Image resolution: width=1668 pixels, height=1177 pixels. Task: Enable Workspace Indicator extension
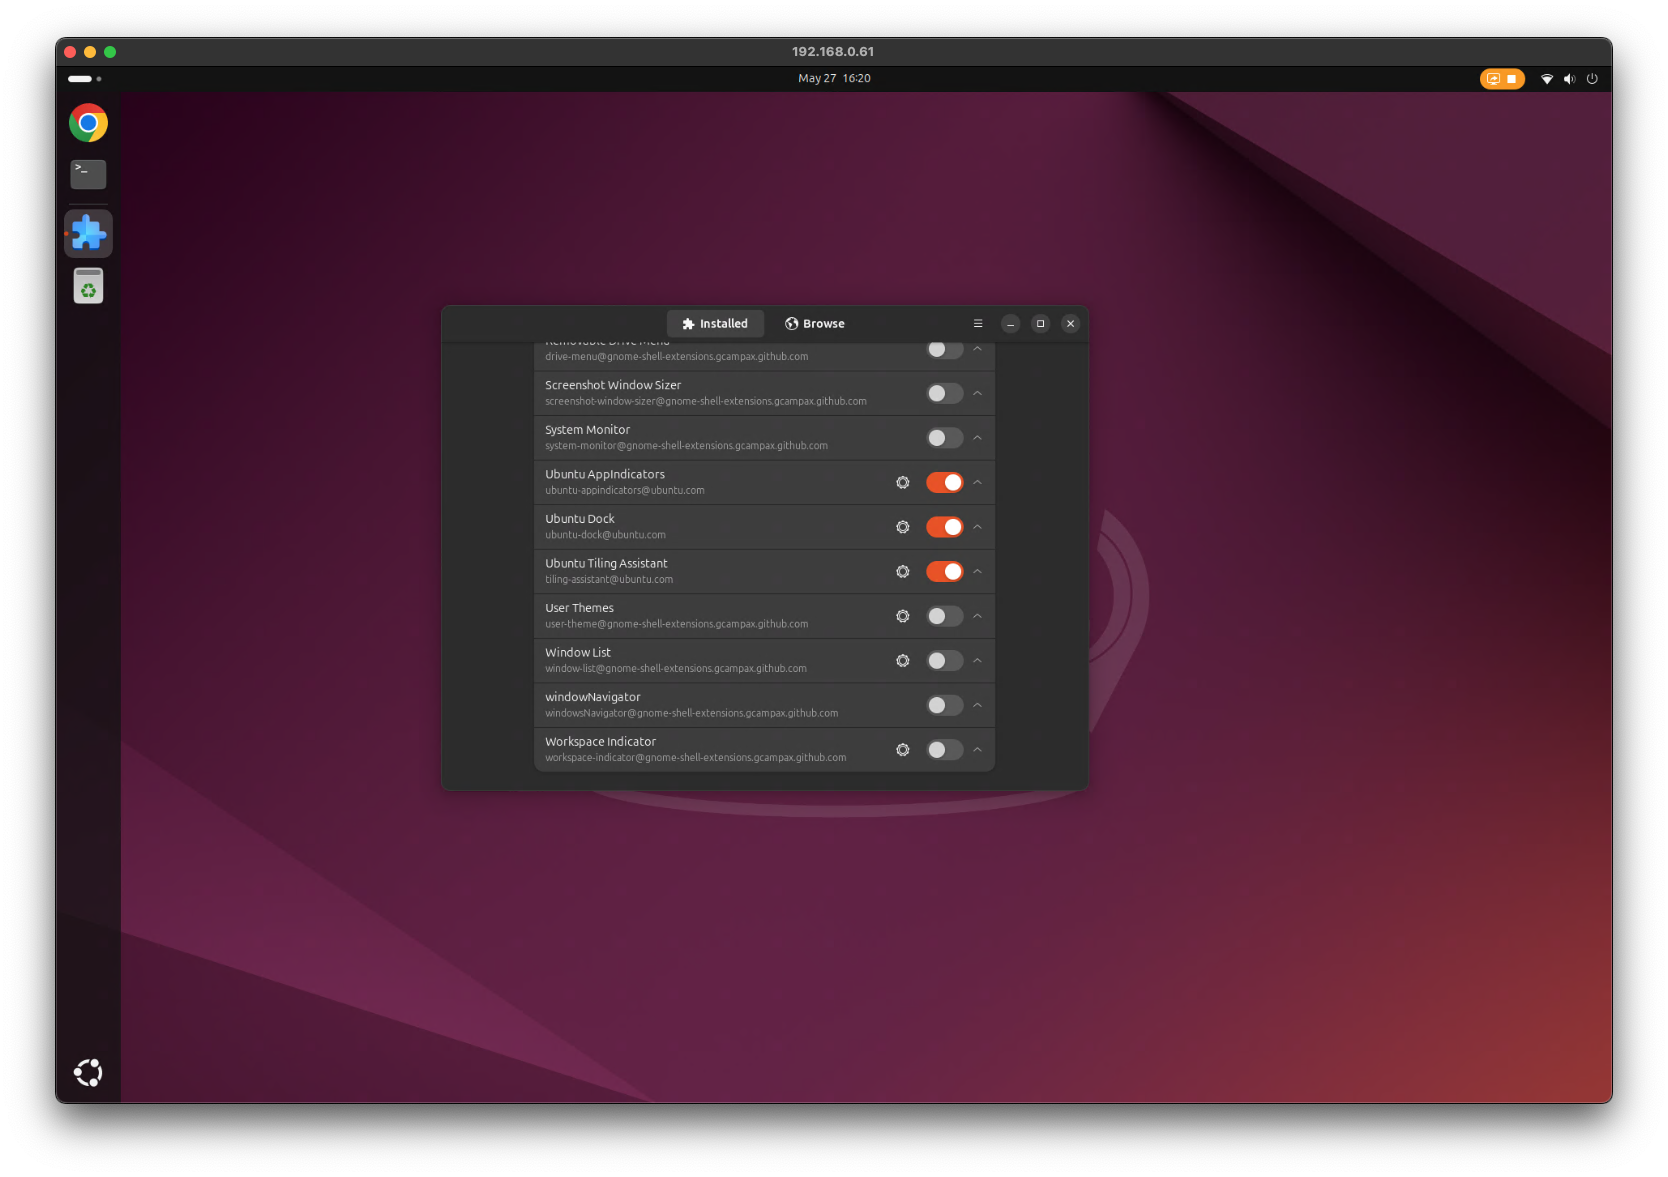[944, 750]
